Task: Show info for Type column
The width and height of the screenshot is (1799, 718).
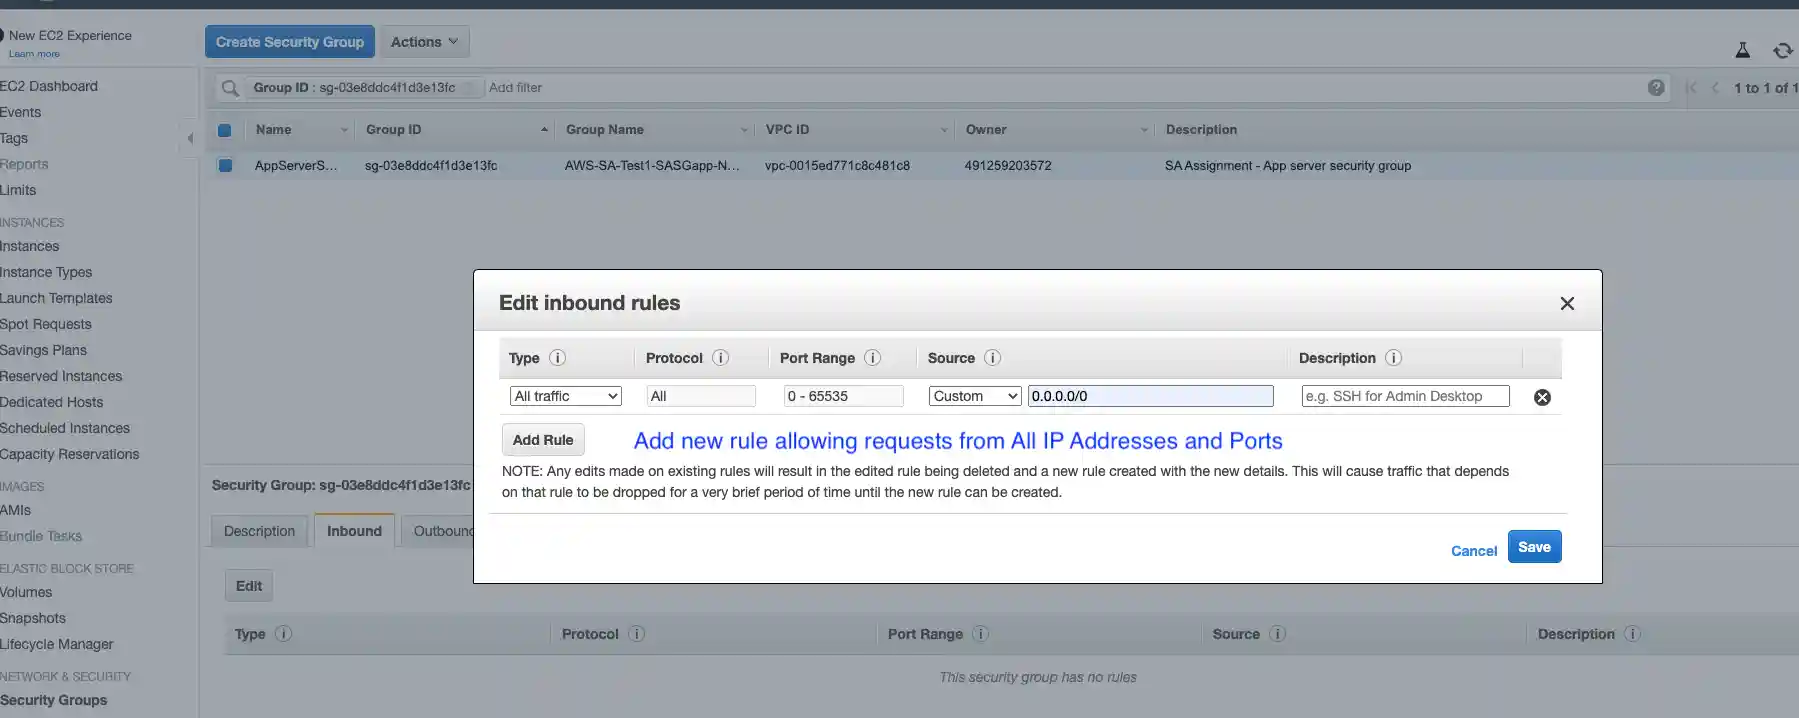Action: 558,358
